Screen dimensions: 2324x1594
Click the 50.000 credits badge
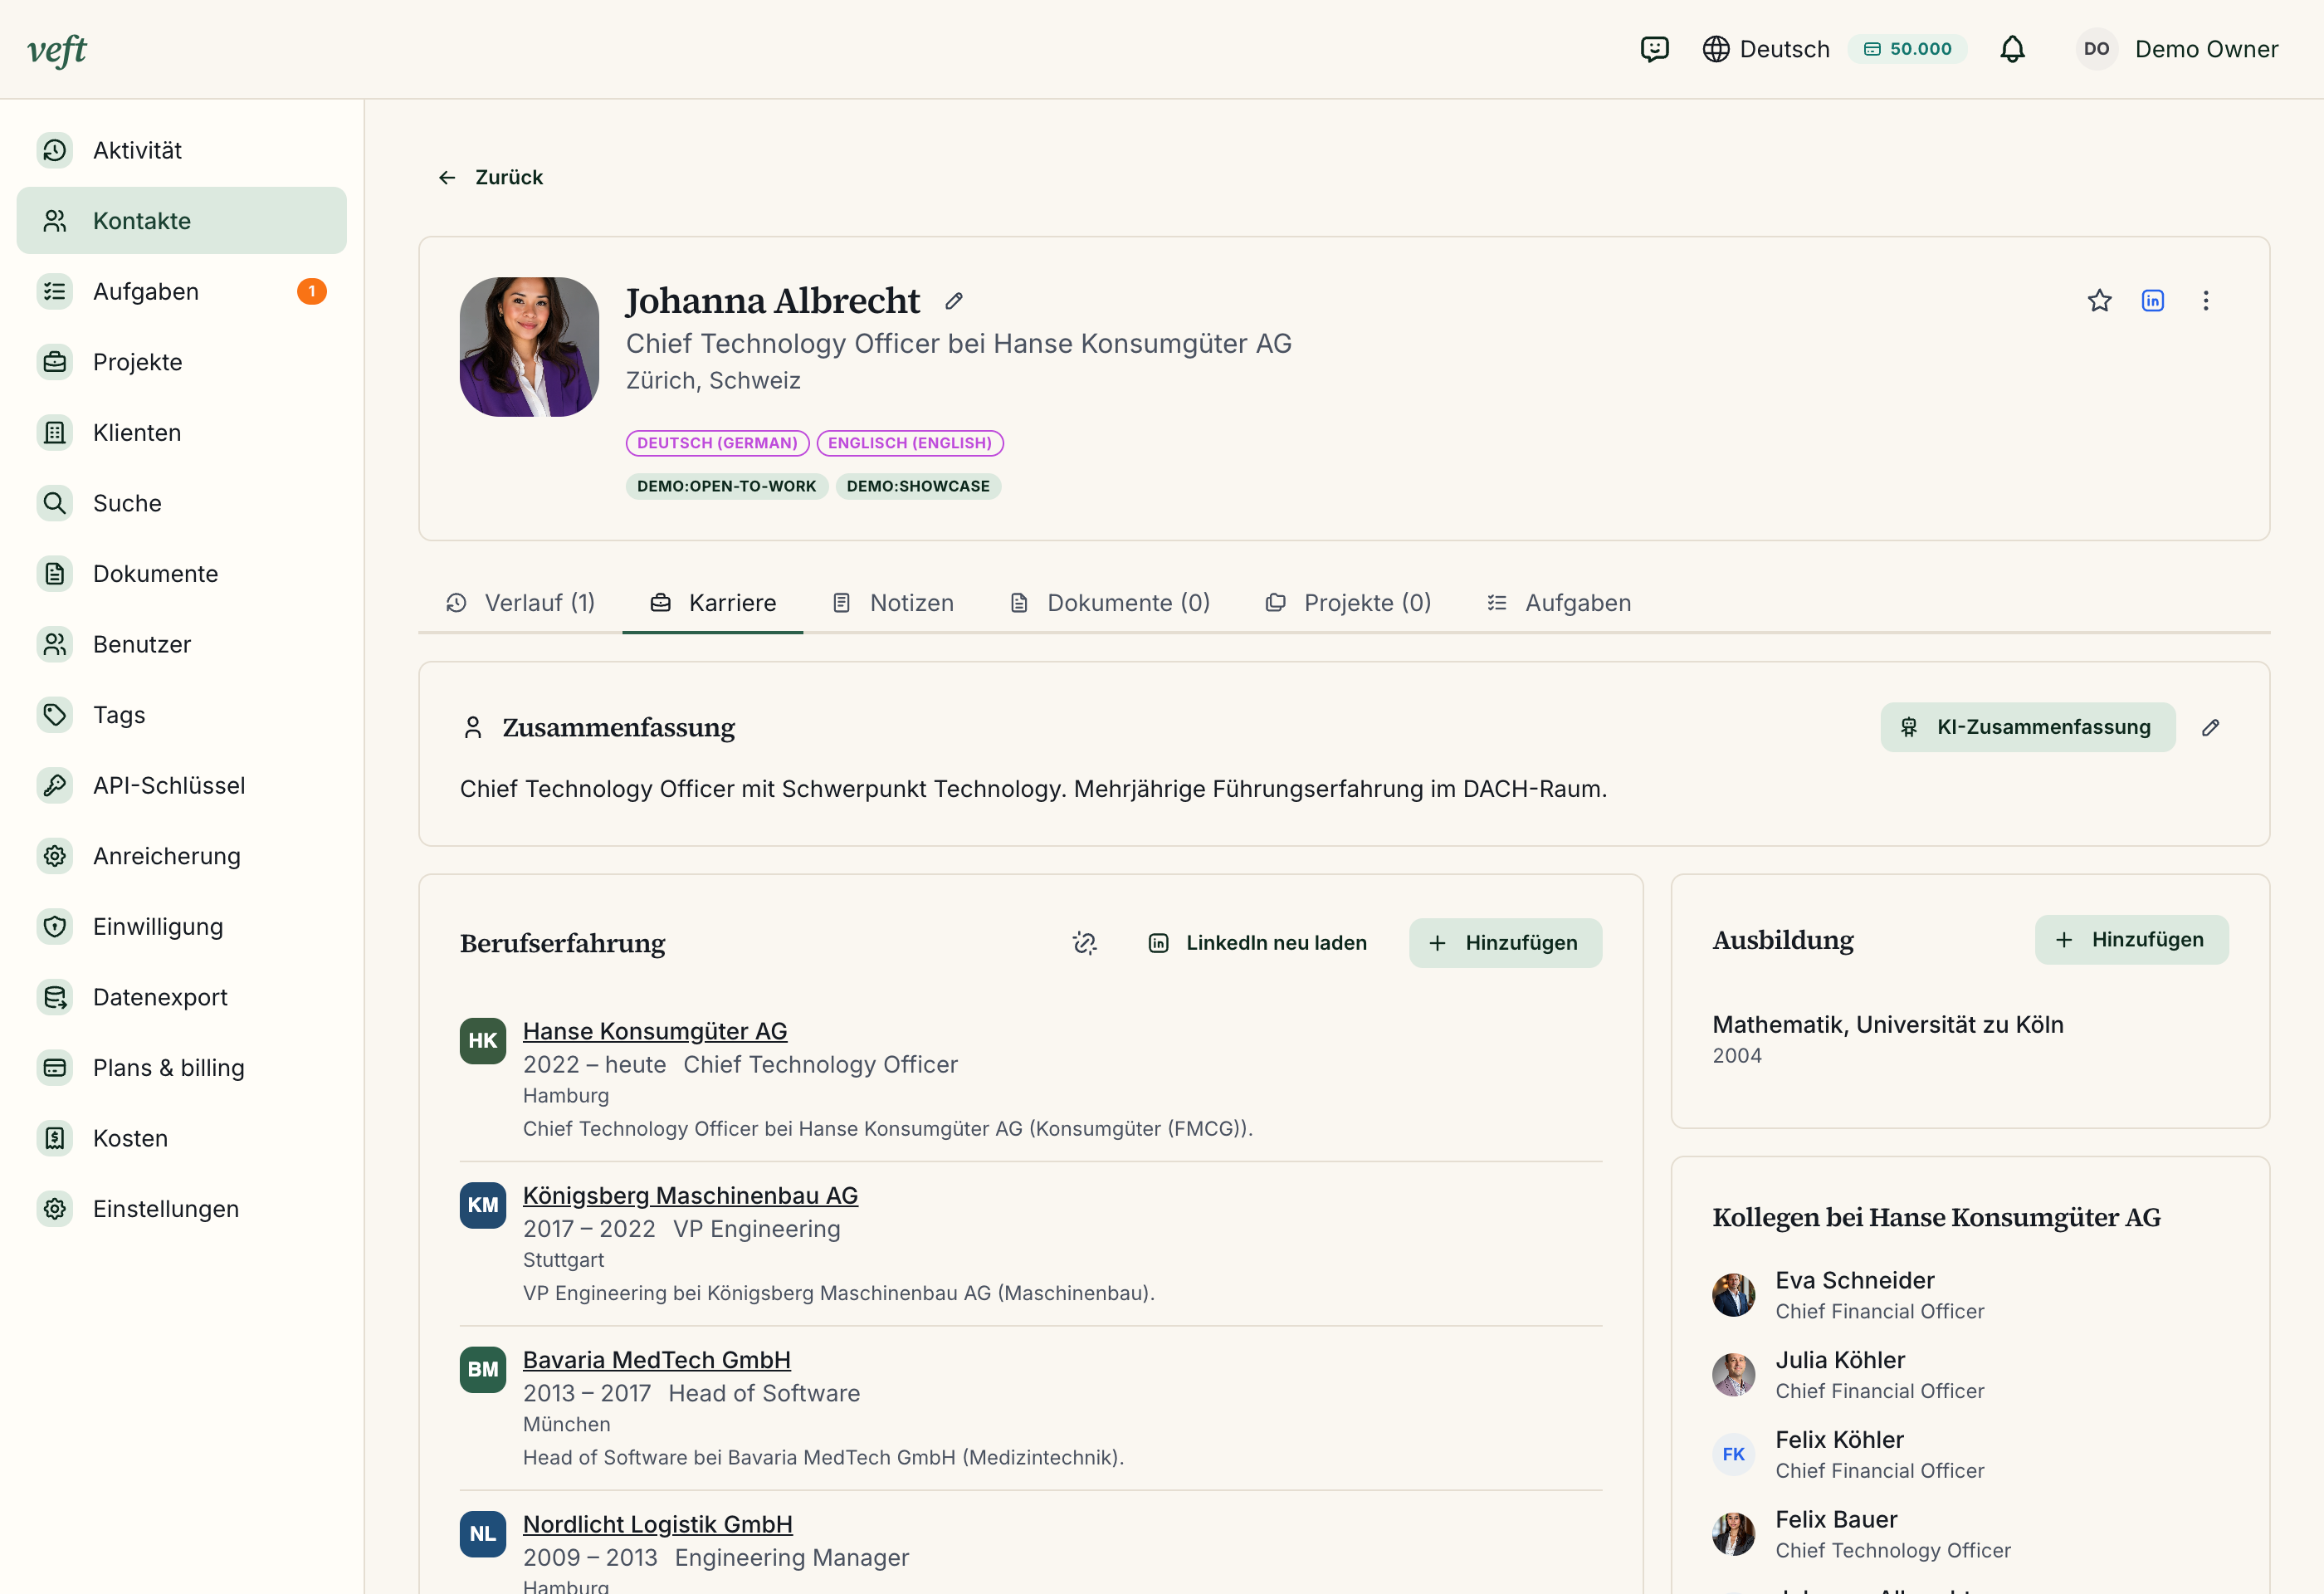click(x=1907, y=49)
